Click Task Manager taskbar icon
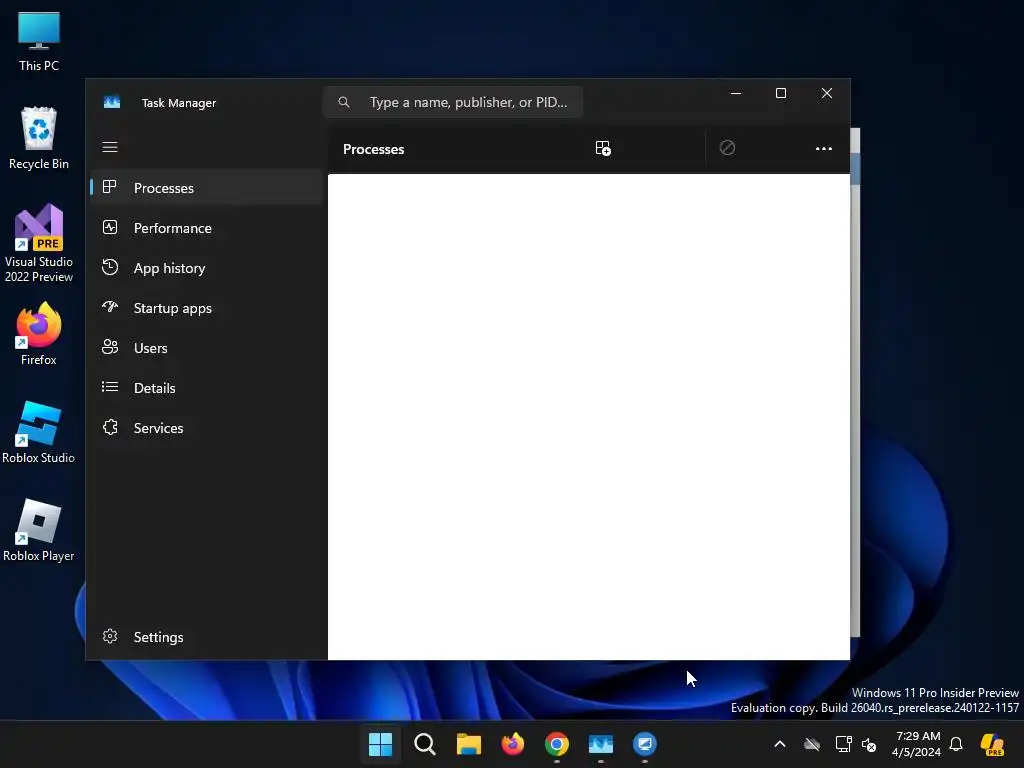Screen dimensions: 1024x768 pyautogui.click(x=601, y=744)
